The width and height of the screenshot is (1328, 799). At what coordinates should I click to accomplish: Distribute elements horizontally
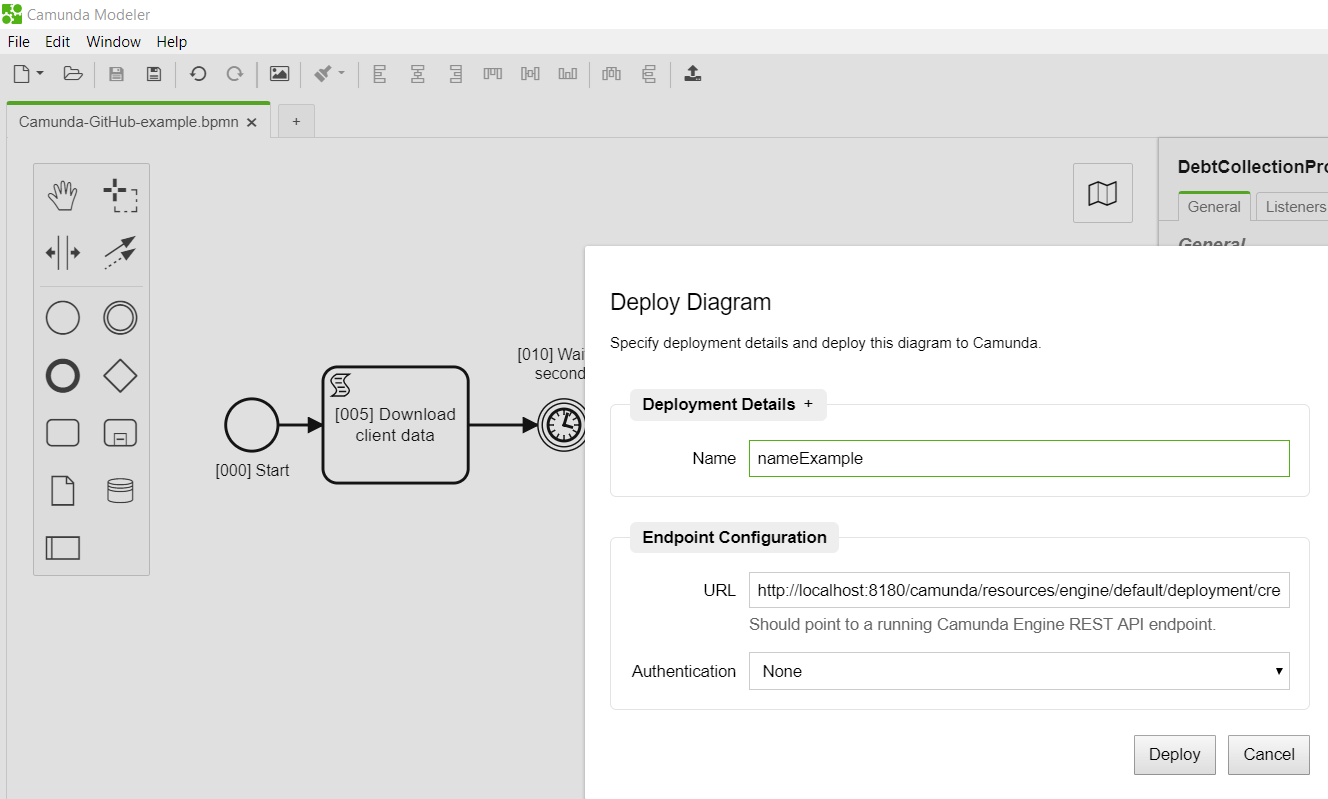tap(611, 73)
